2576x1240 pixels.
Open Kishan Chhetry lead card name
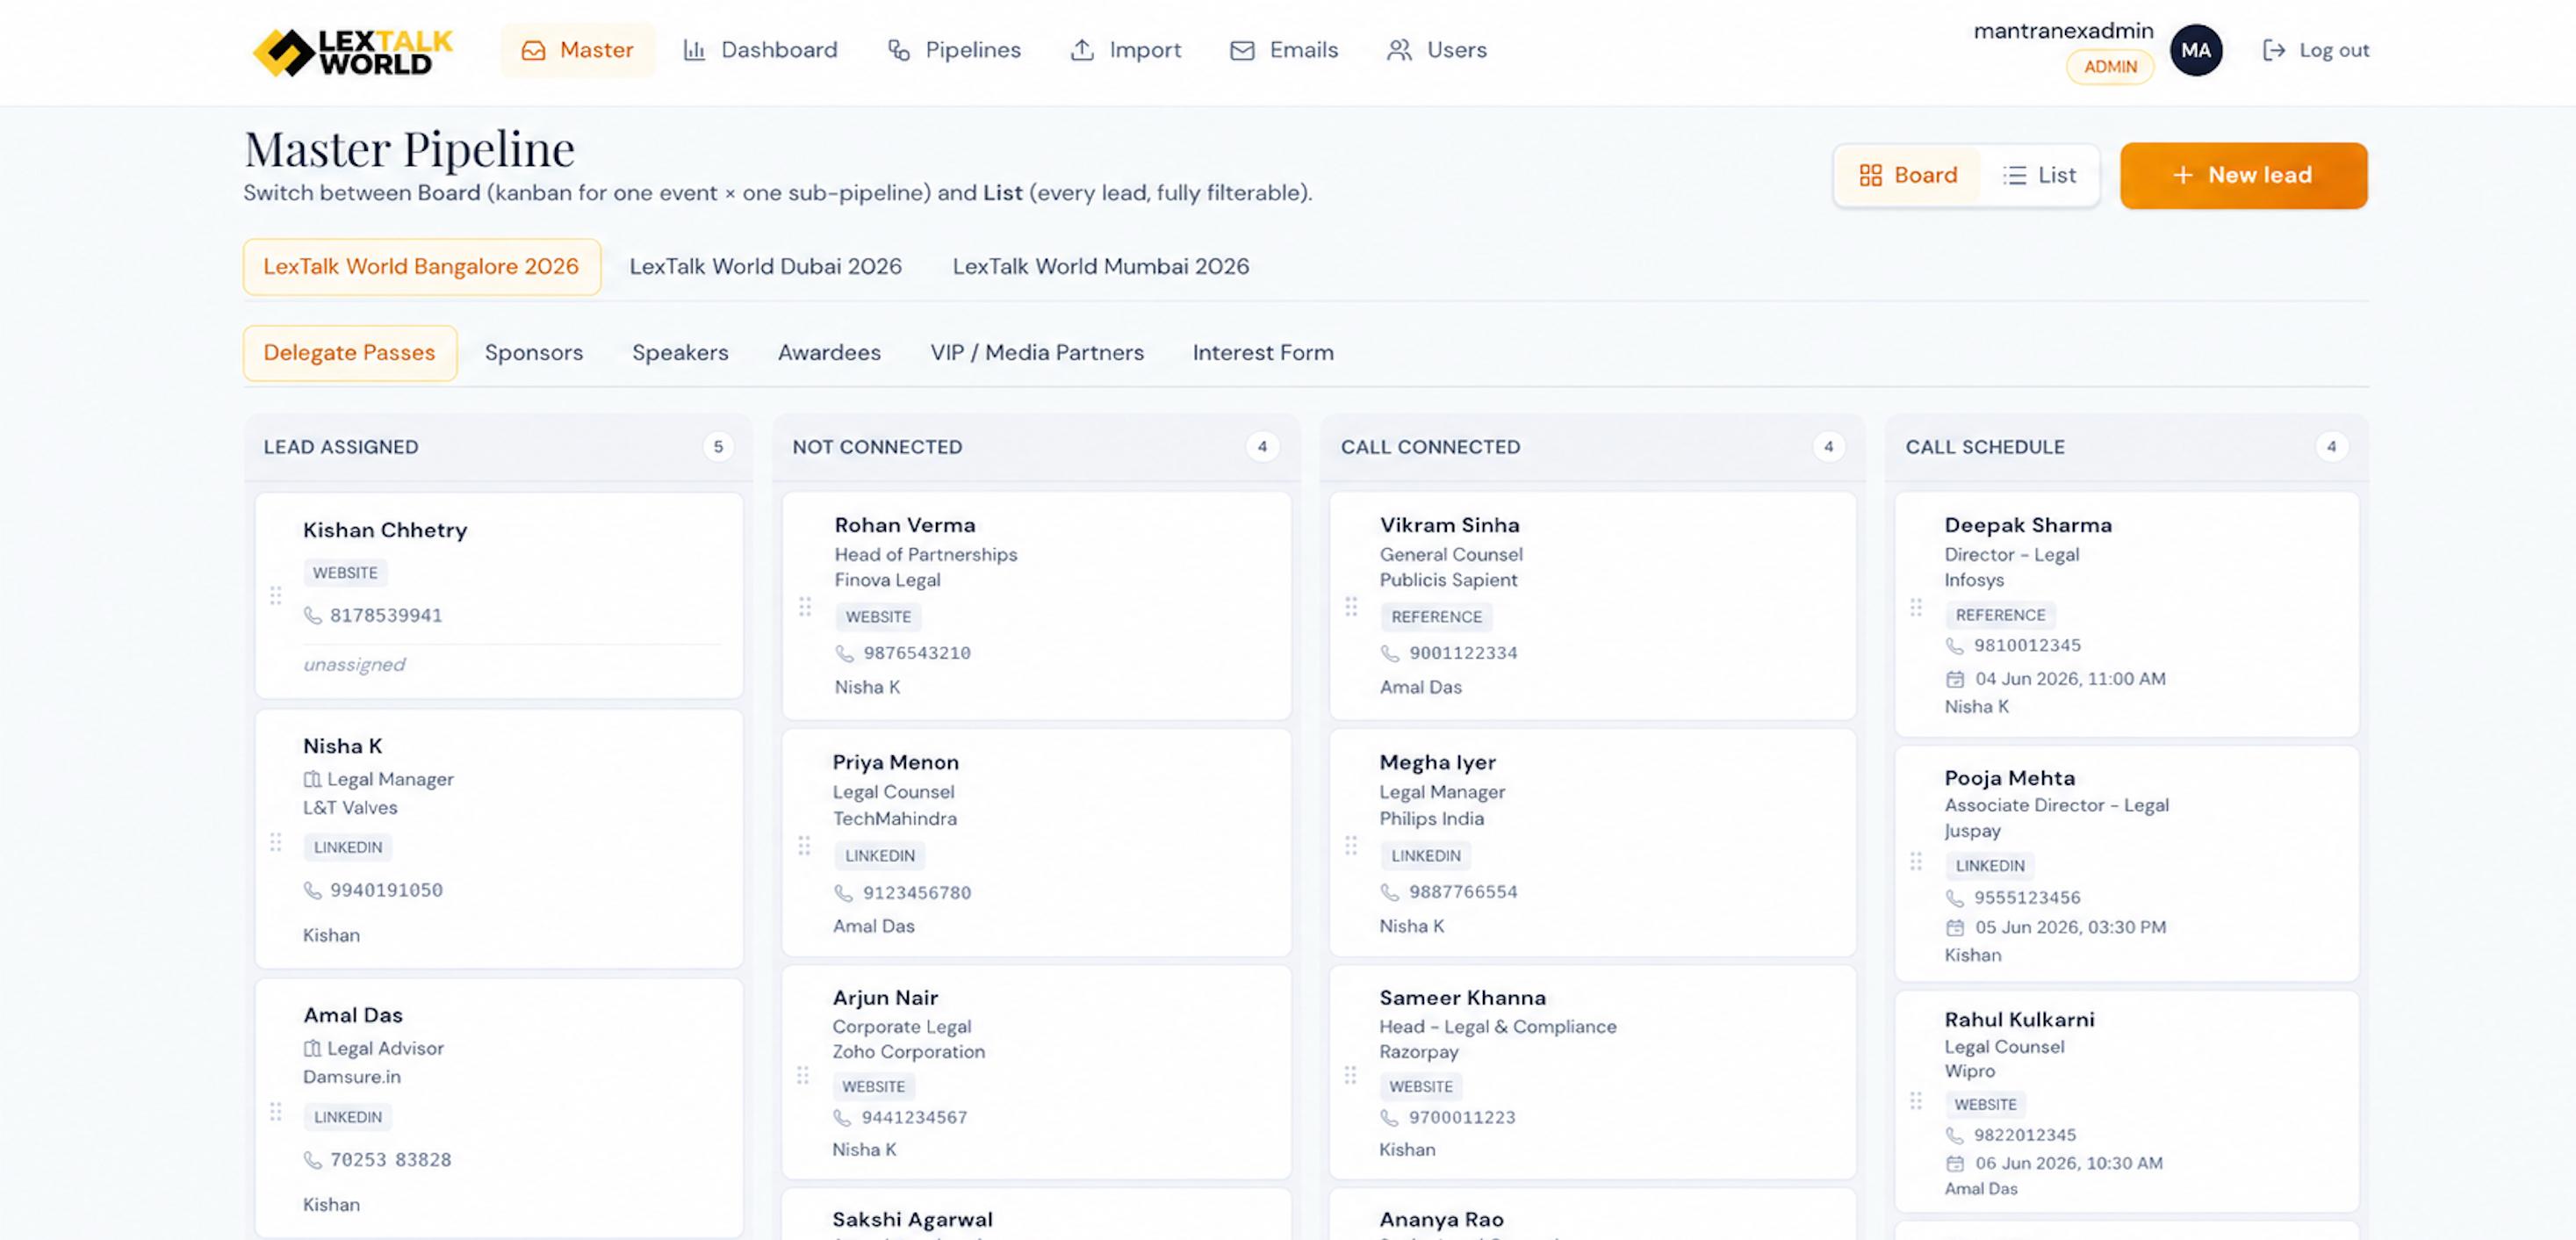[x=385, y=530]
